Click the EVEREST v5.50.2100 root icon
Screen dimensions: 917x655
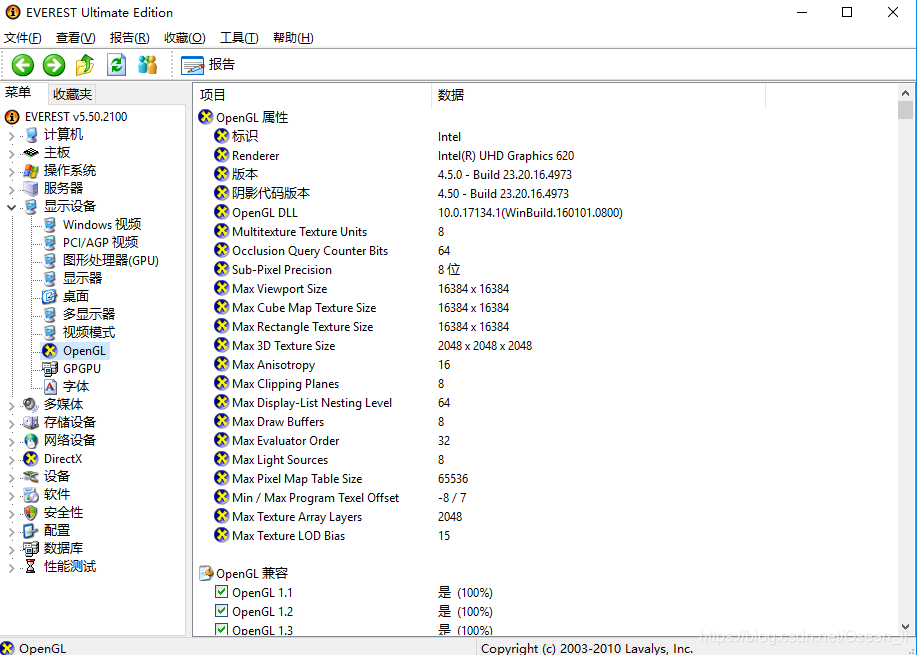pos(12,117)
